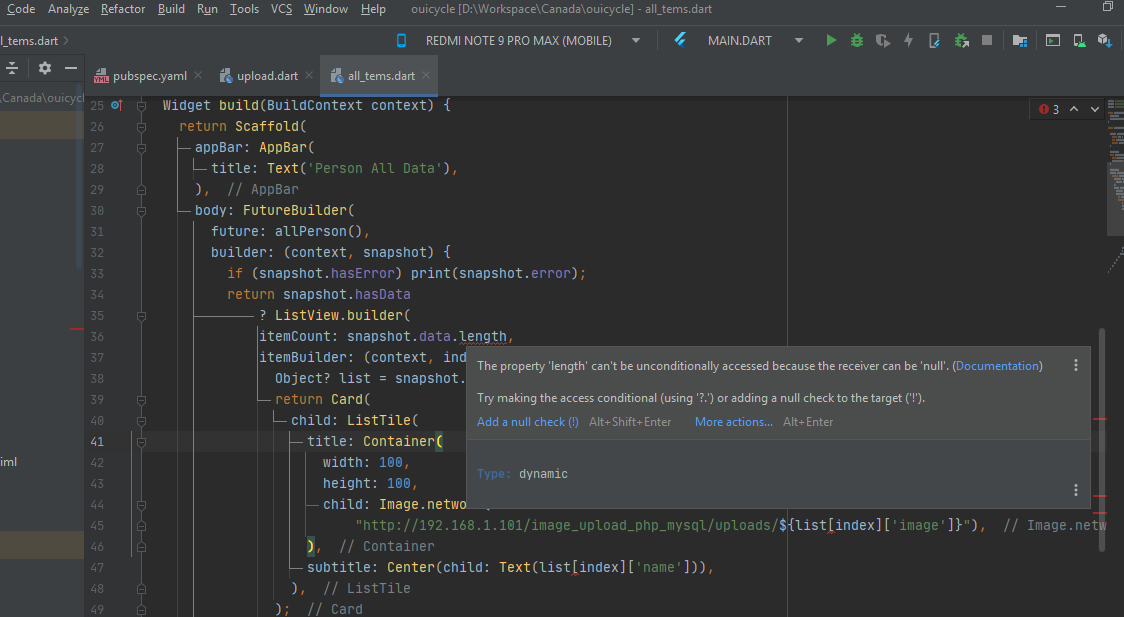Screen dimensions: 1124x617
Task: Fold Card block at line 39
Action: point(141,400)
